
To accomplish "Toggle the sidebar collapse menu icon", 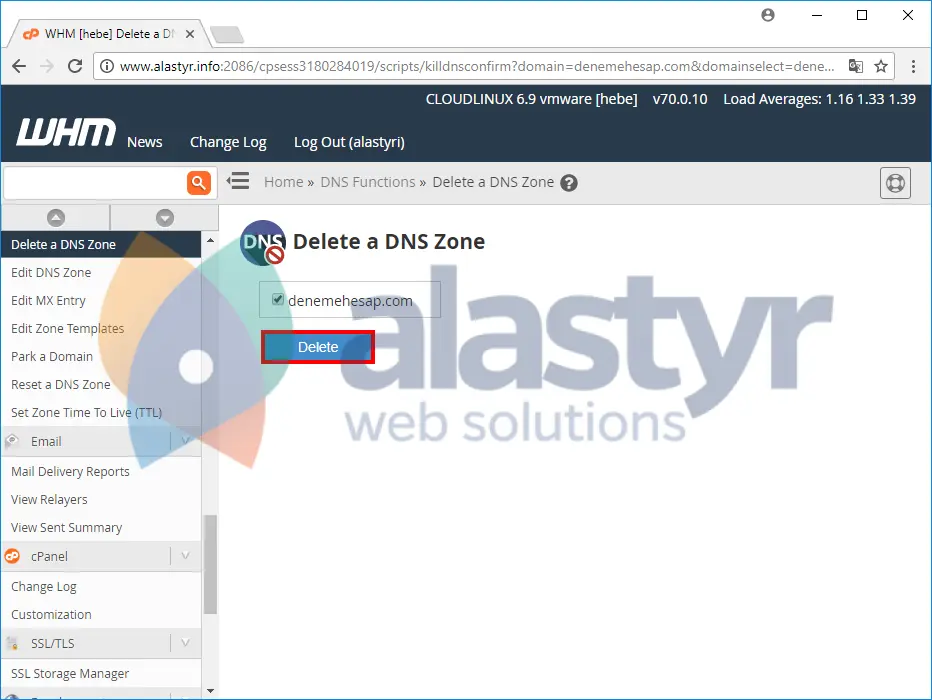I will pos(238,181).
